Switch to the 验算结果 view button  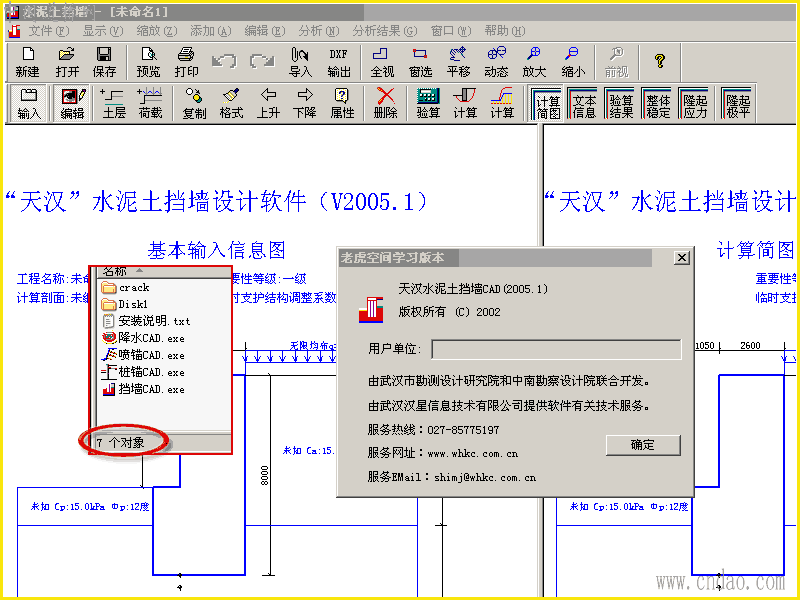[x=620, y=104]
